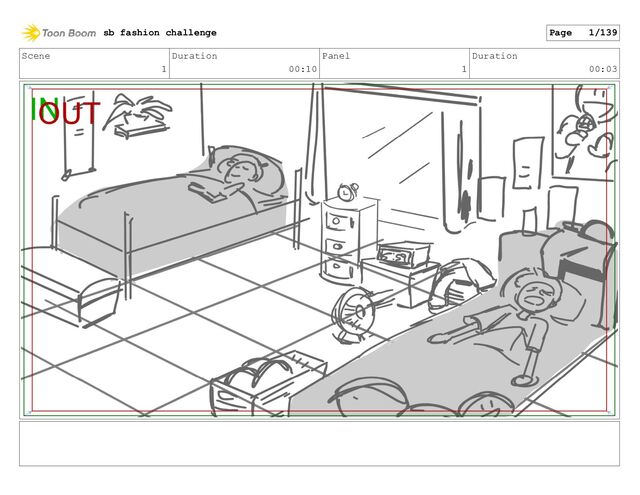Click the Scene number field
The height and width of the screenshot is (495, 640).
94,63
